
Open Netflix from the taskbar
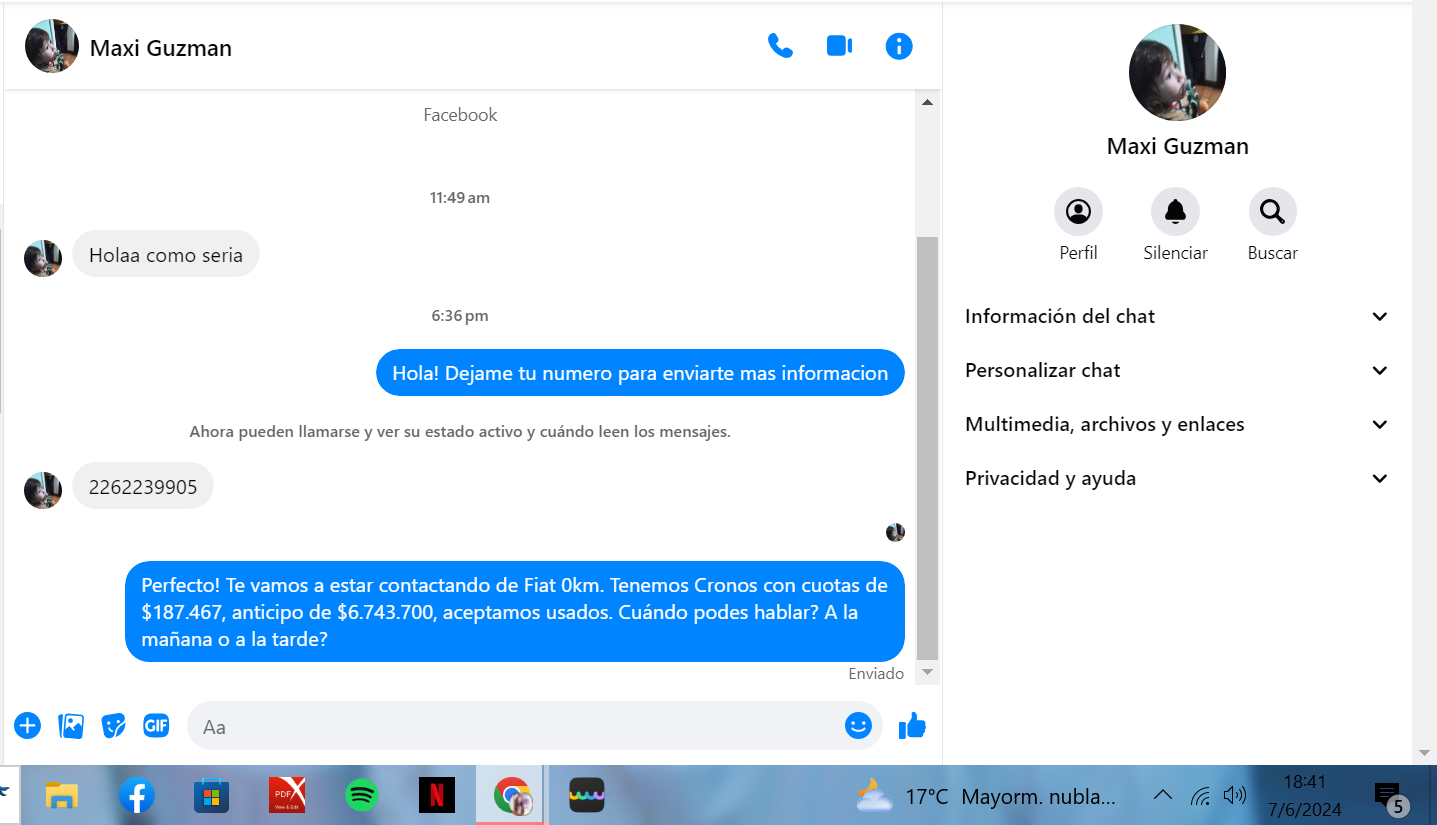click(437, 796)
